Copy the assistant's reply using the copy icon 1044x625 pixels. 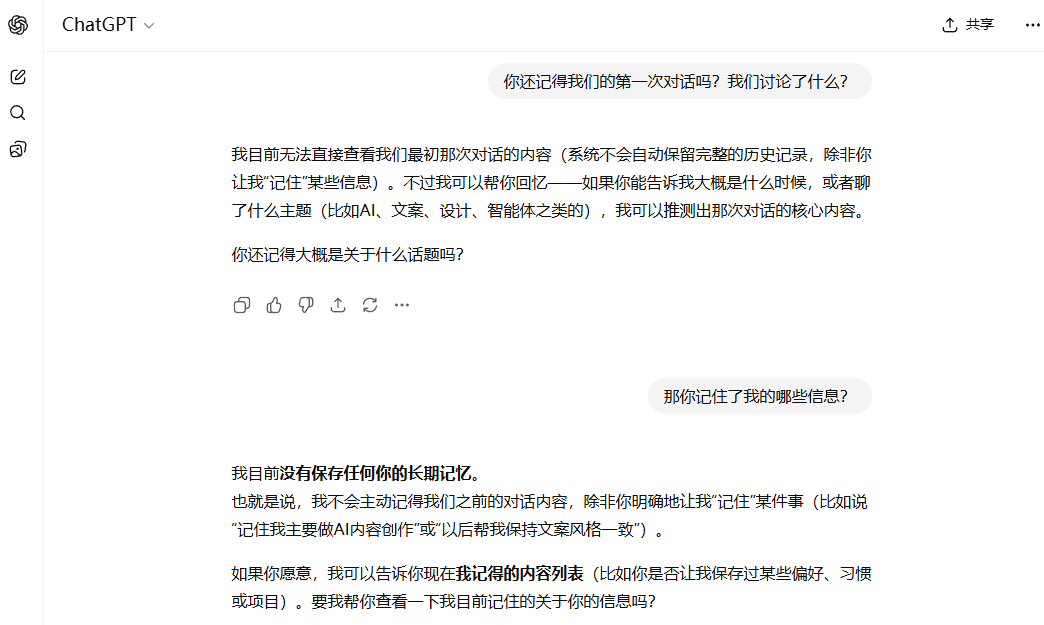point(241,305)
